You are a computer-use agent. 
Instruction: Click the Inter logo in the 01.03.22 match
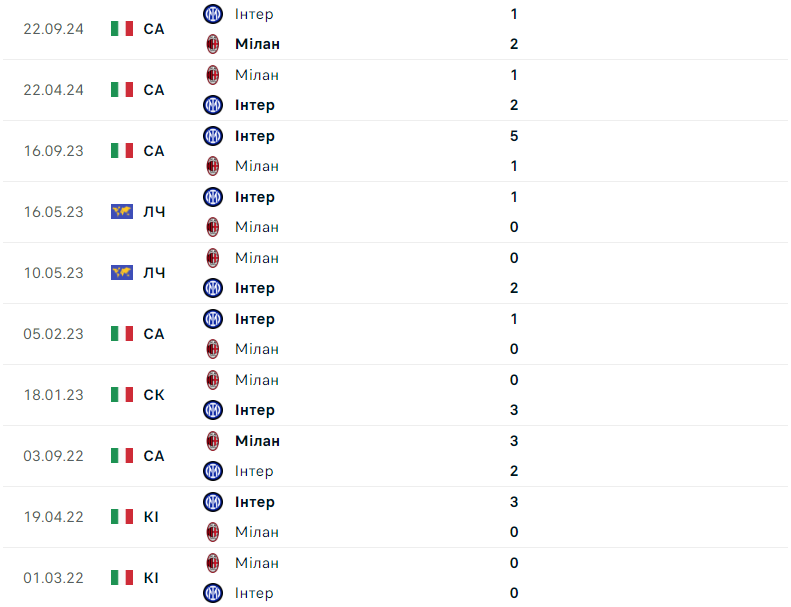click(212, 593)
